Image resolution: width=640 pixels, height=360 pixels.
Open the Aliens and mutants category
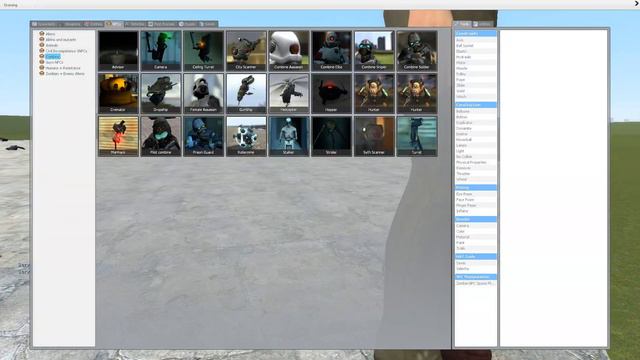(x=60, y=40)
